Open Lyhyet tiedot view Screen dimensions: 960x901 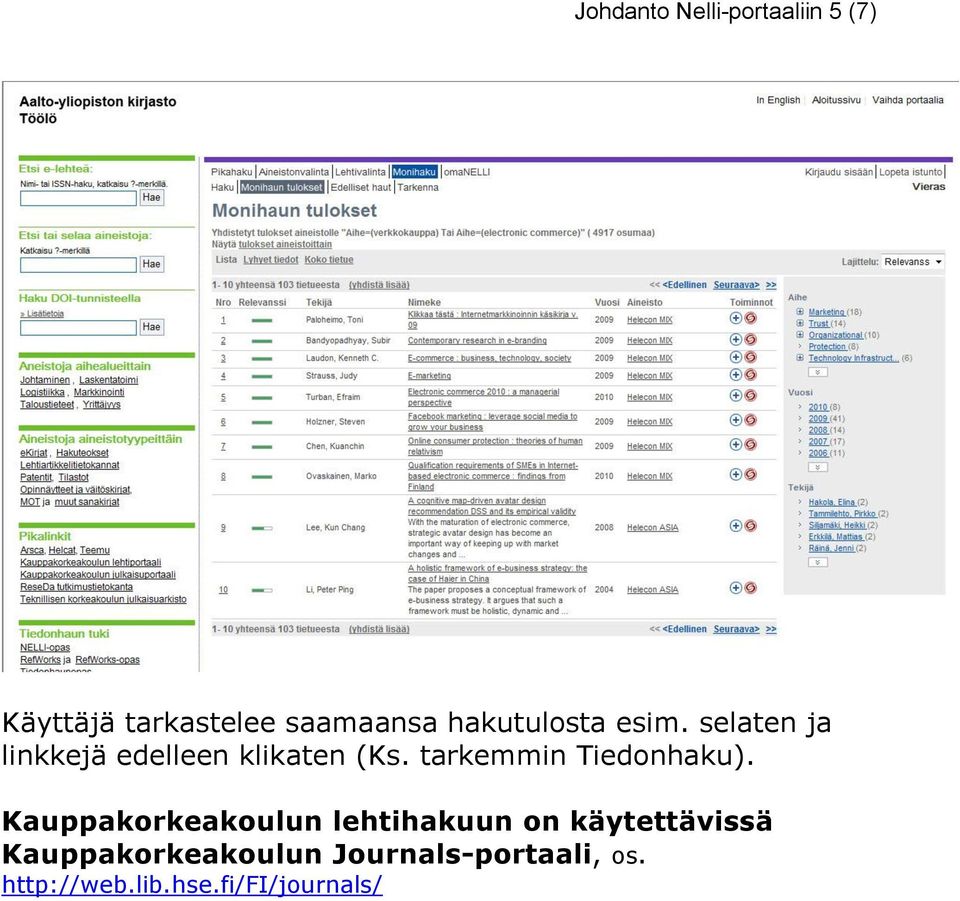tap(271, 260)
